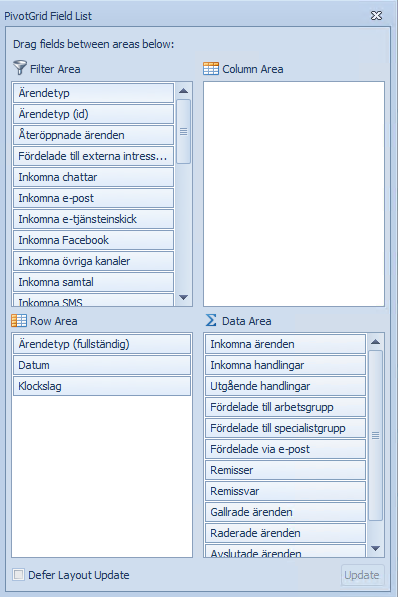Image resolution: width=398 pixels, height=597 pixels.
Task: Select Fördelade till externa intress... field
Action: point(93,156)
